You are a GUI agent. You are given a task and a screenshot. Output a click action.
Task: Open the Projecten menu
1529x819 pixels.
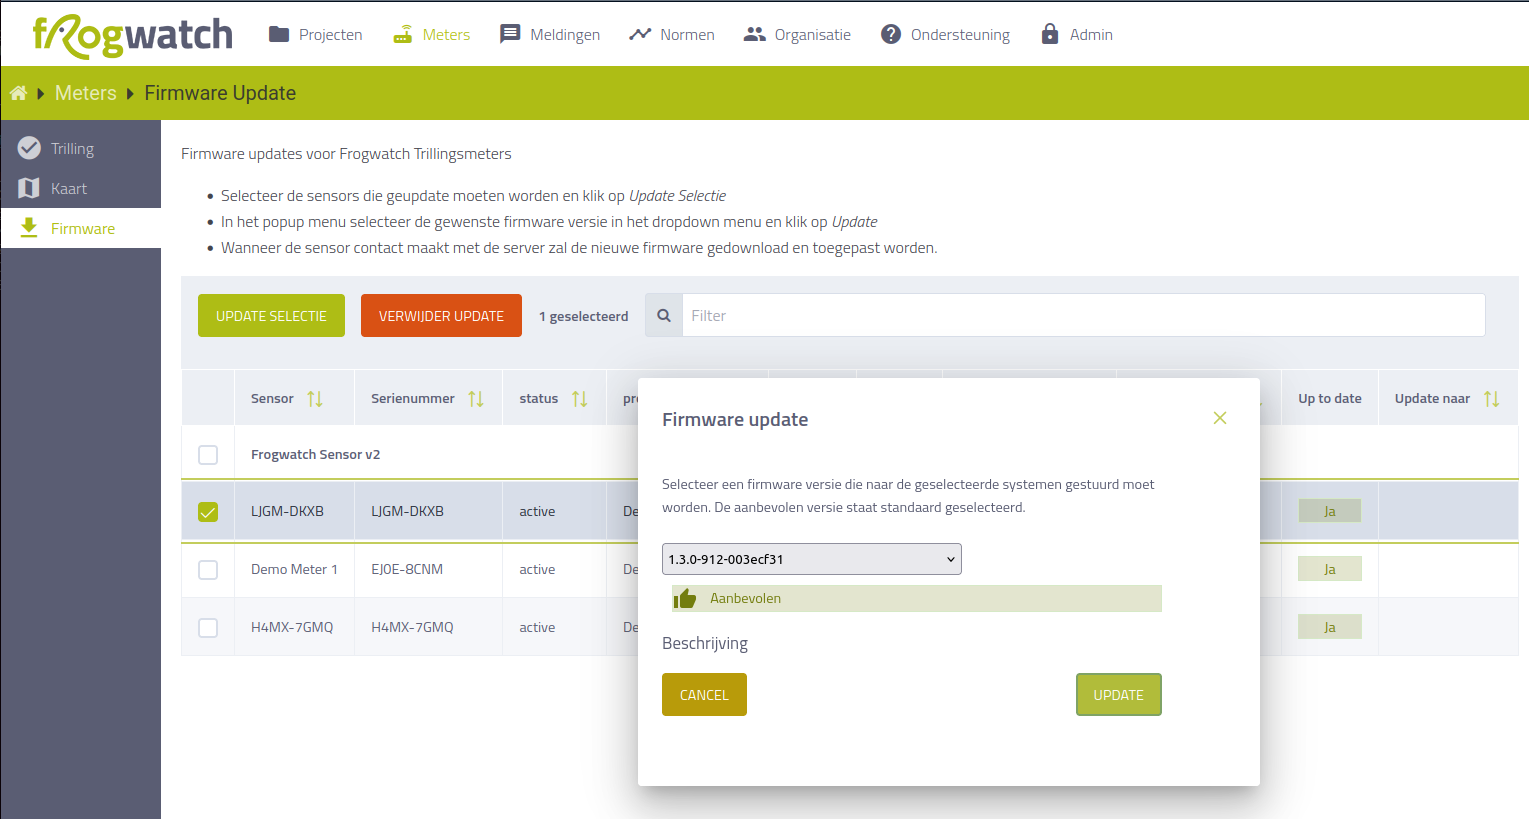[316, 35]
